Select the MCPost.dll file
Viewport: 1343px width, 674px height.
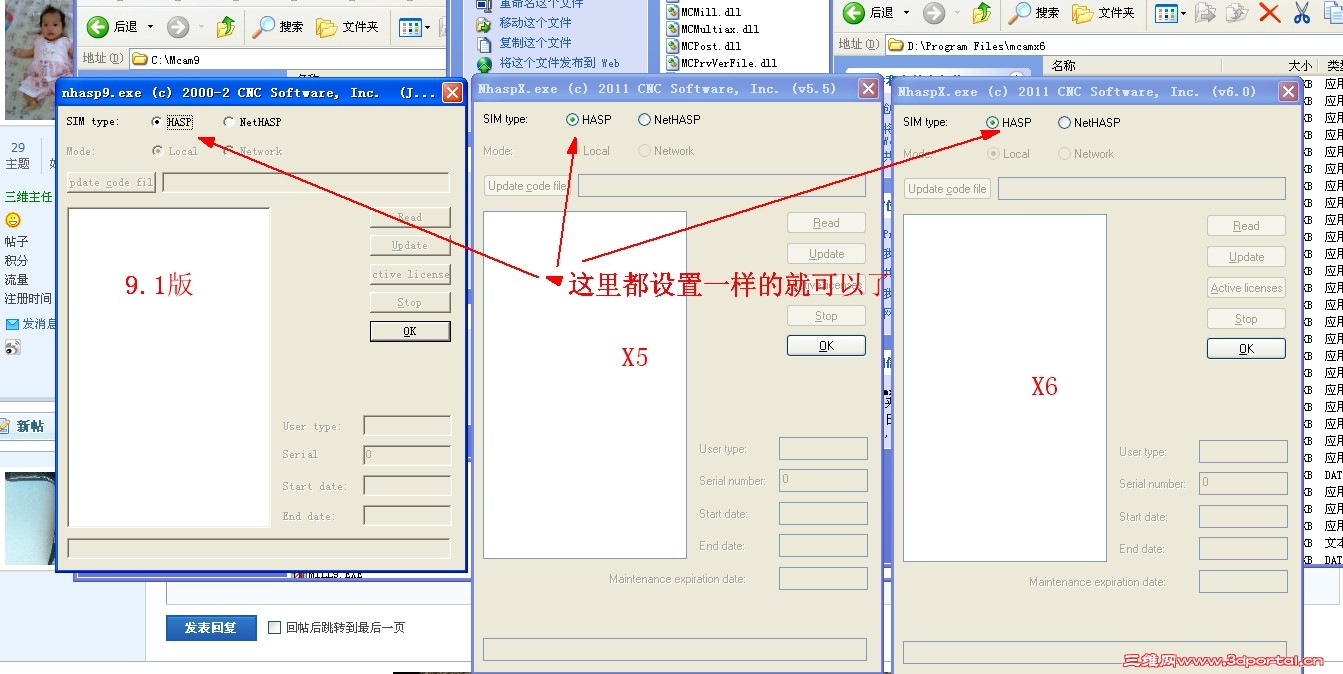pos(704,46)
